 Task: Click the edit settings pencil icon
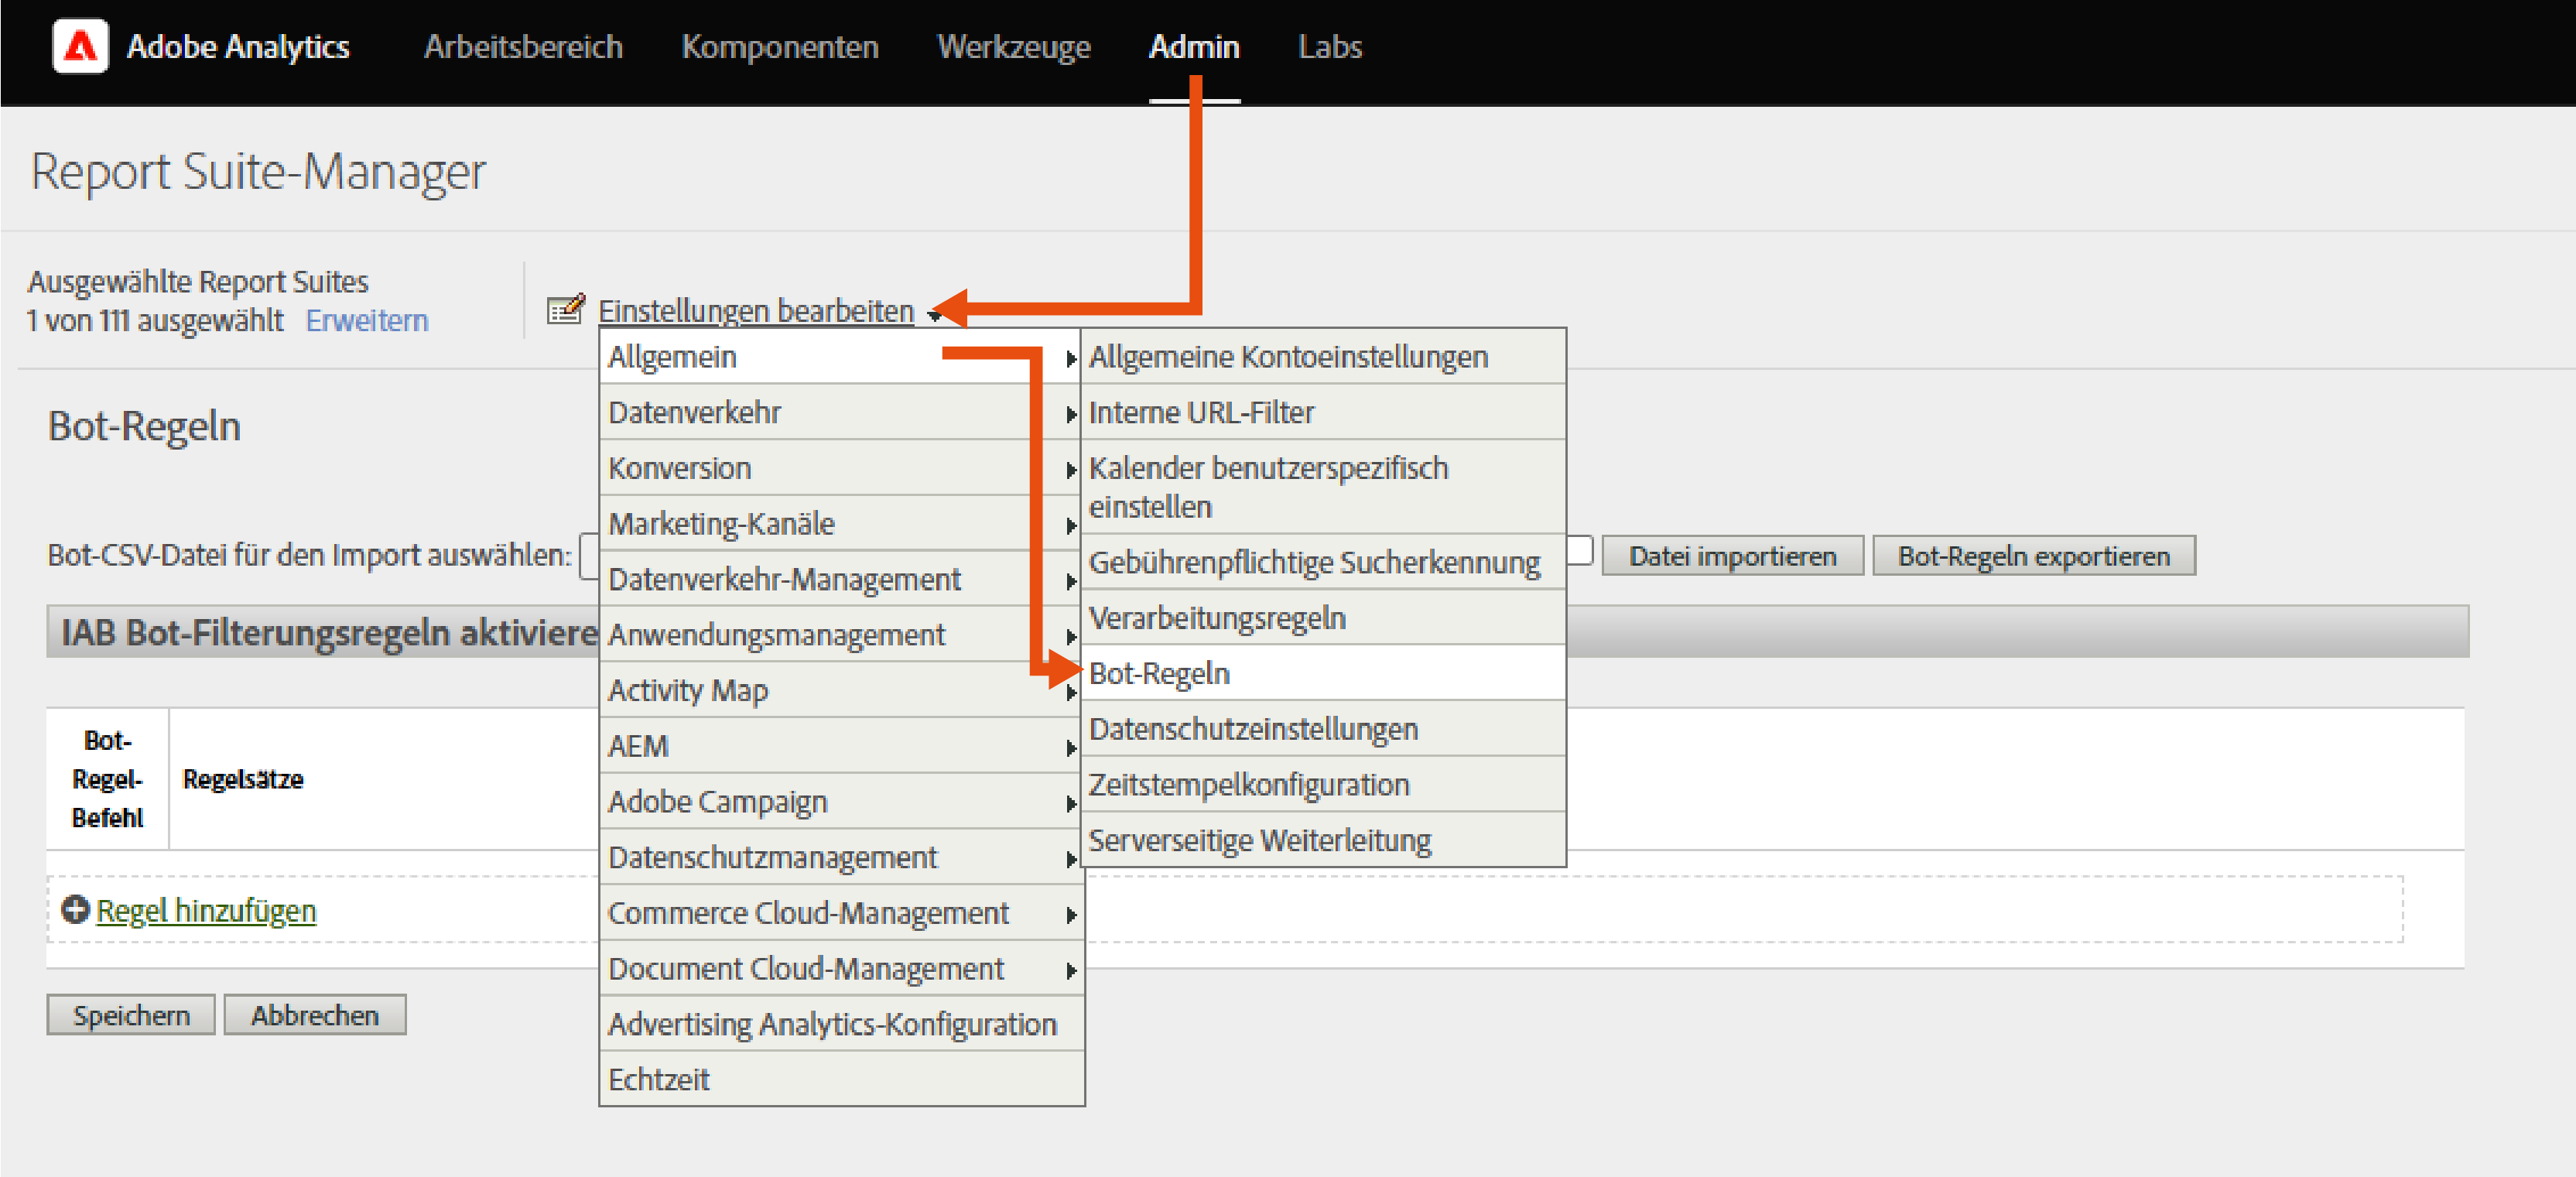click(x=566, y=309)
